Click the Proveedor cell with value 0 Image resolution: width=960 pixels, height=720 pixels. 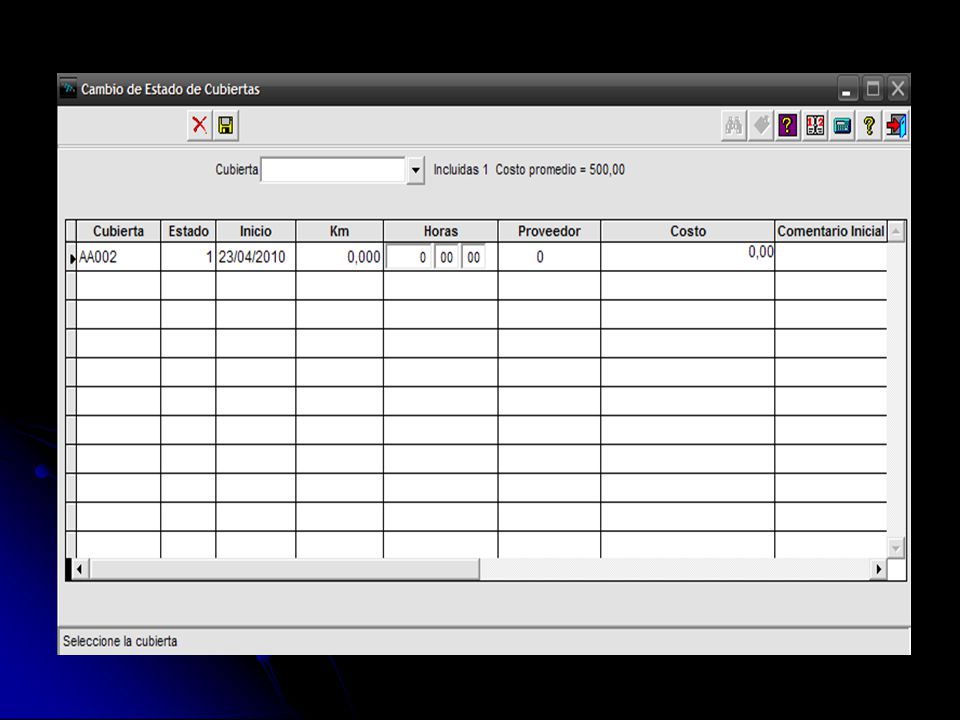pos(549,257)
